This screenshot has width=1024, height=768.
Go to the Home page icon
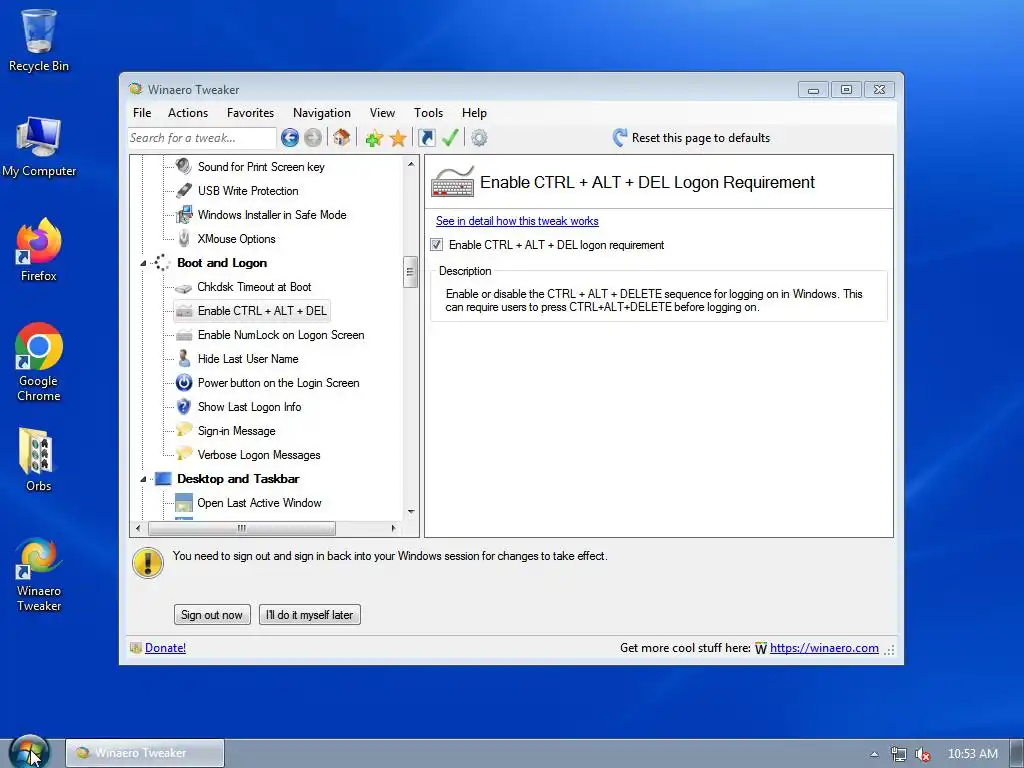tap(342, 138)
